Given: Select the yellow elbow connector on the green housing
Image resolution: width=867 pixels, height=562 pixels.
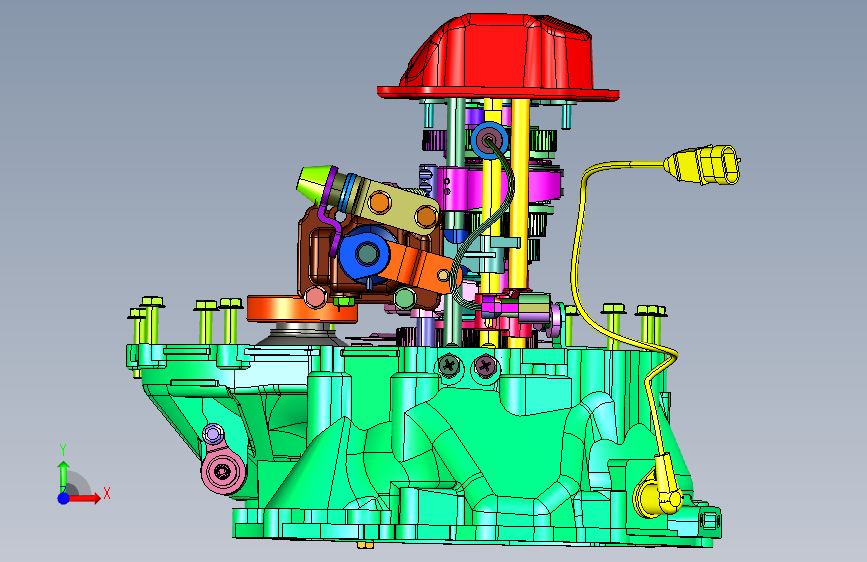Looking at the screenshot, I should (x=660, y=490).
